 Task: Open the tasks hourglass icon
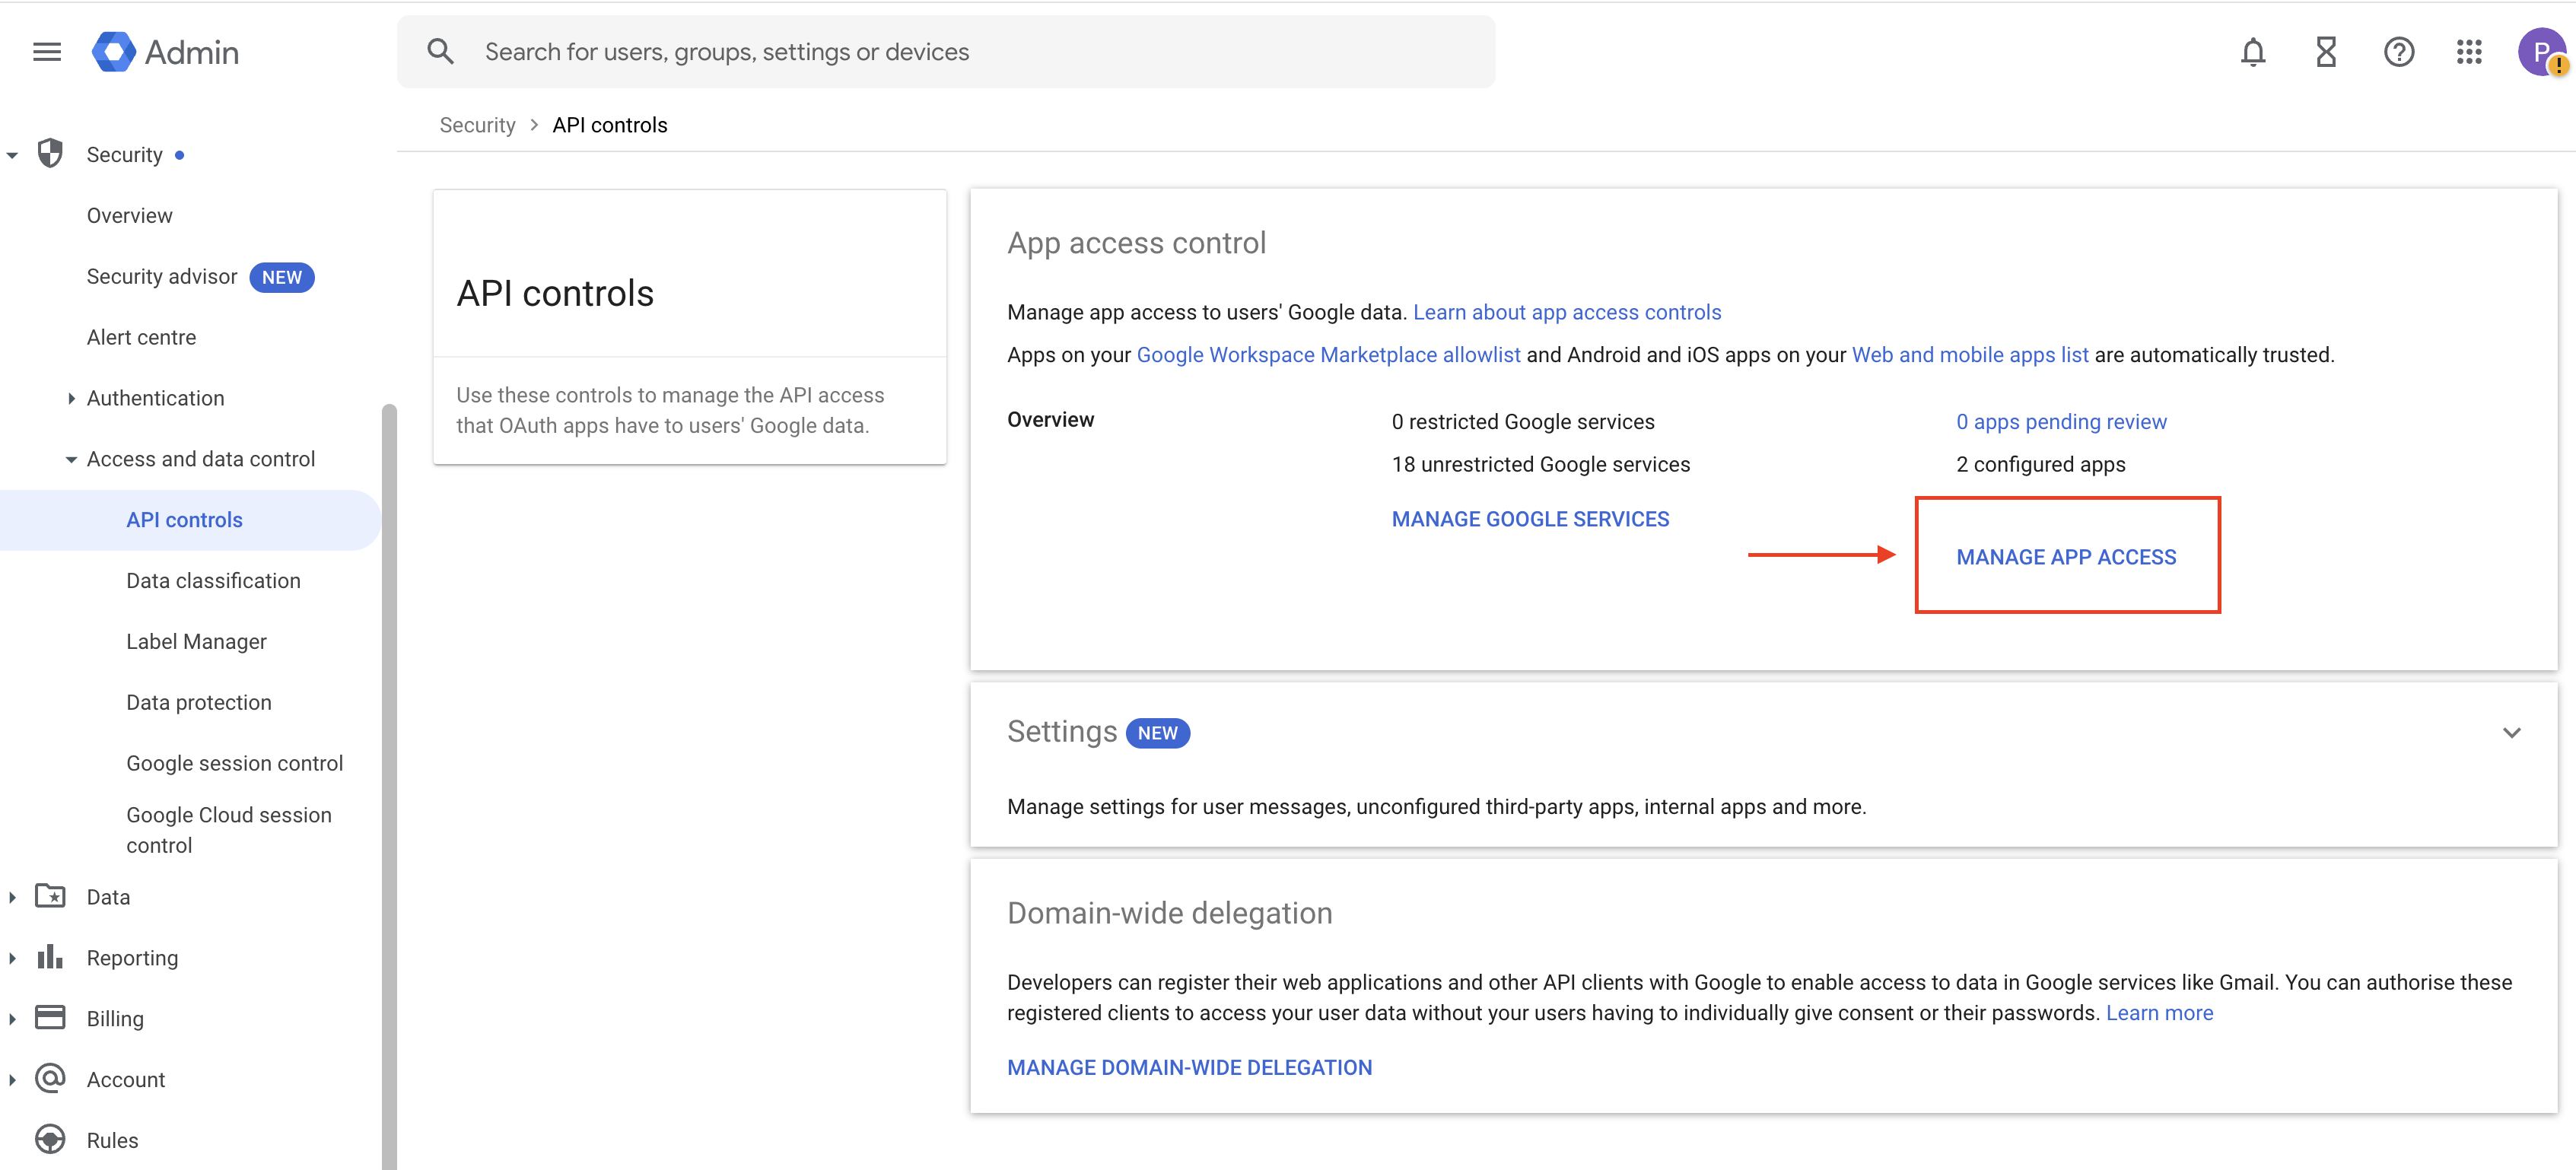tap(2326, 52)
